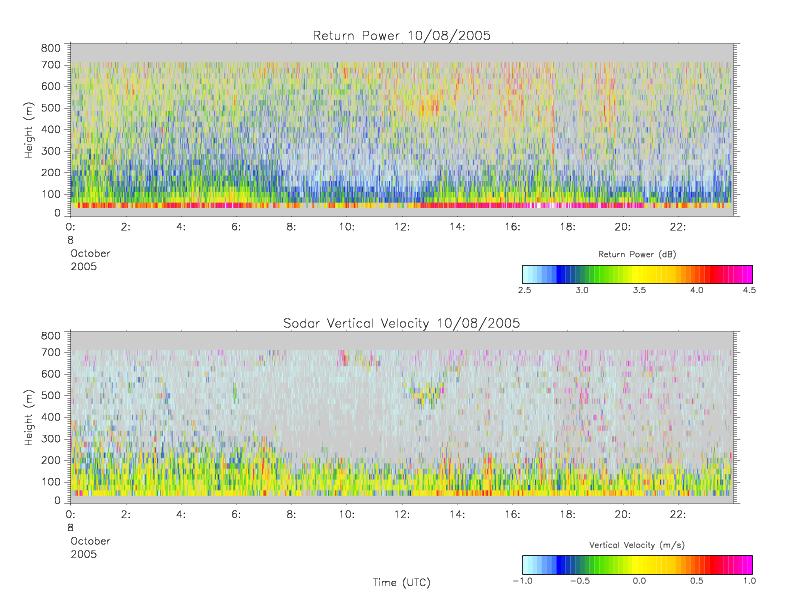The width and height of the screenshot is (791, 611).
Task: Click inside the Return Power data plot area
Action: coord(402,130)
